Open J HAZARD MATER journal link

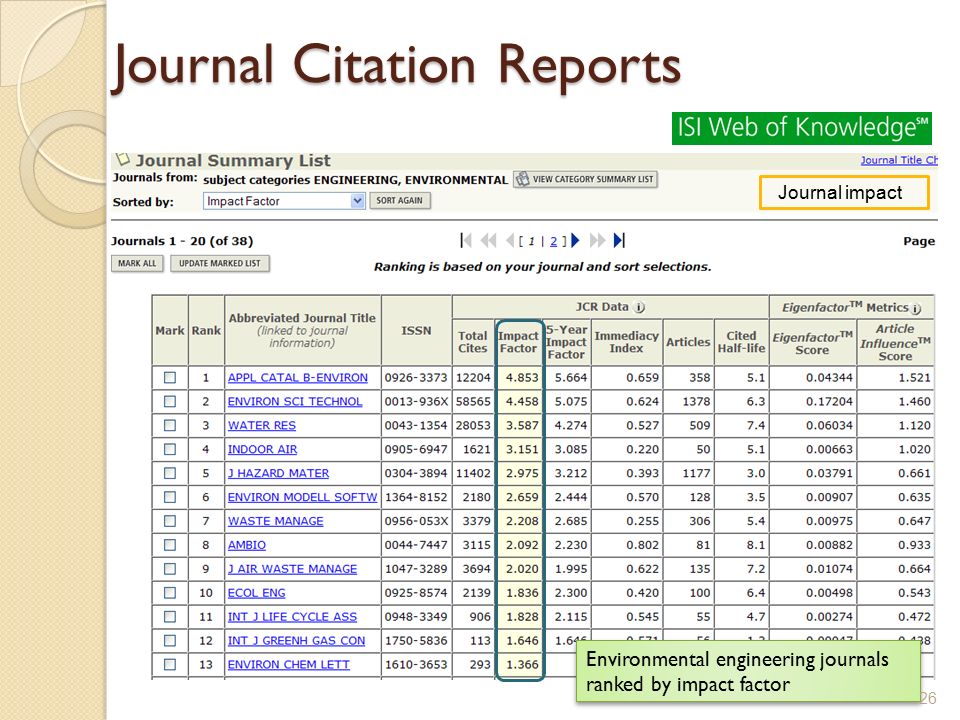pyautogui.click(x=279, y=473)
